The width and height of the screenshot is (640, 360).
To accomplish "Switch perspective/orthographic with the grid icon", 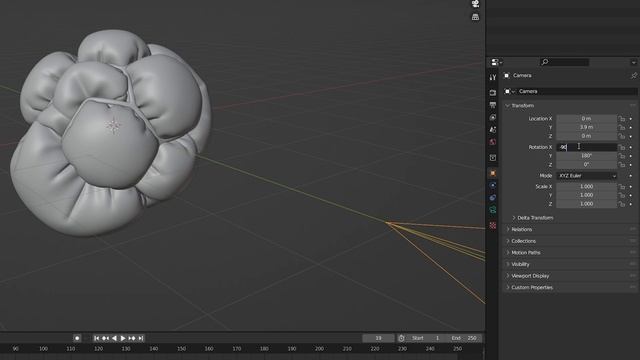I will (476, 17).
